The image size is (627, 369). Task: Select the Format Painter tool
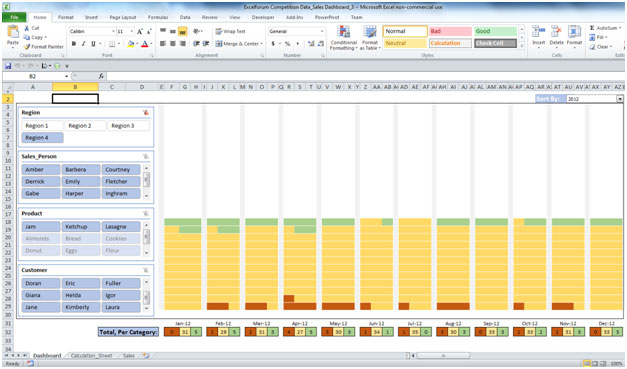pyautogui.click(x=44, y=47)
